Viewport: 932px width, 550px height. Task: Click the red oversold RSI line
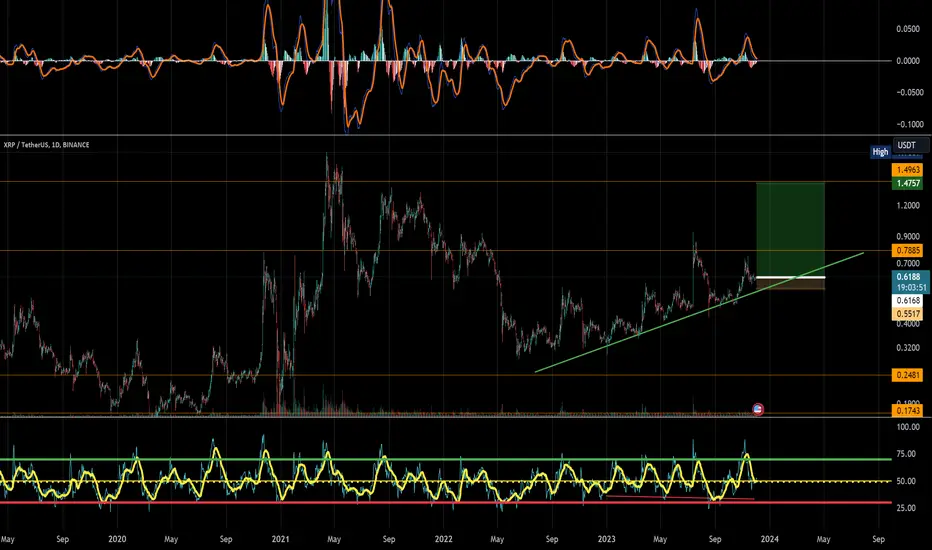pos(446,503)
